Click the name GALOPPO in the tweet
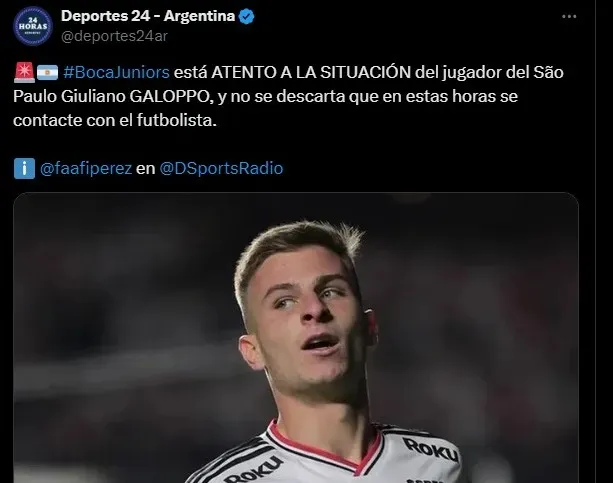This screenshot has height=483, width=613. point(171,97)
